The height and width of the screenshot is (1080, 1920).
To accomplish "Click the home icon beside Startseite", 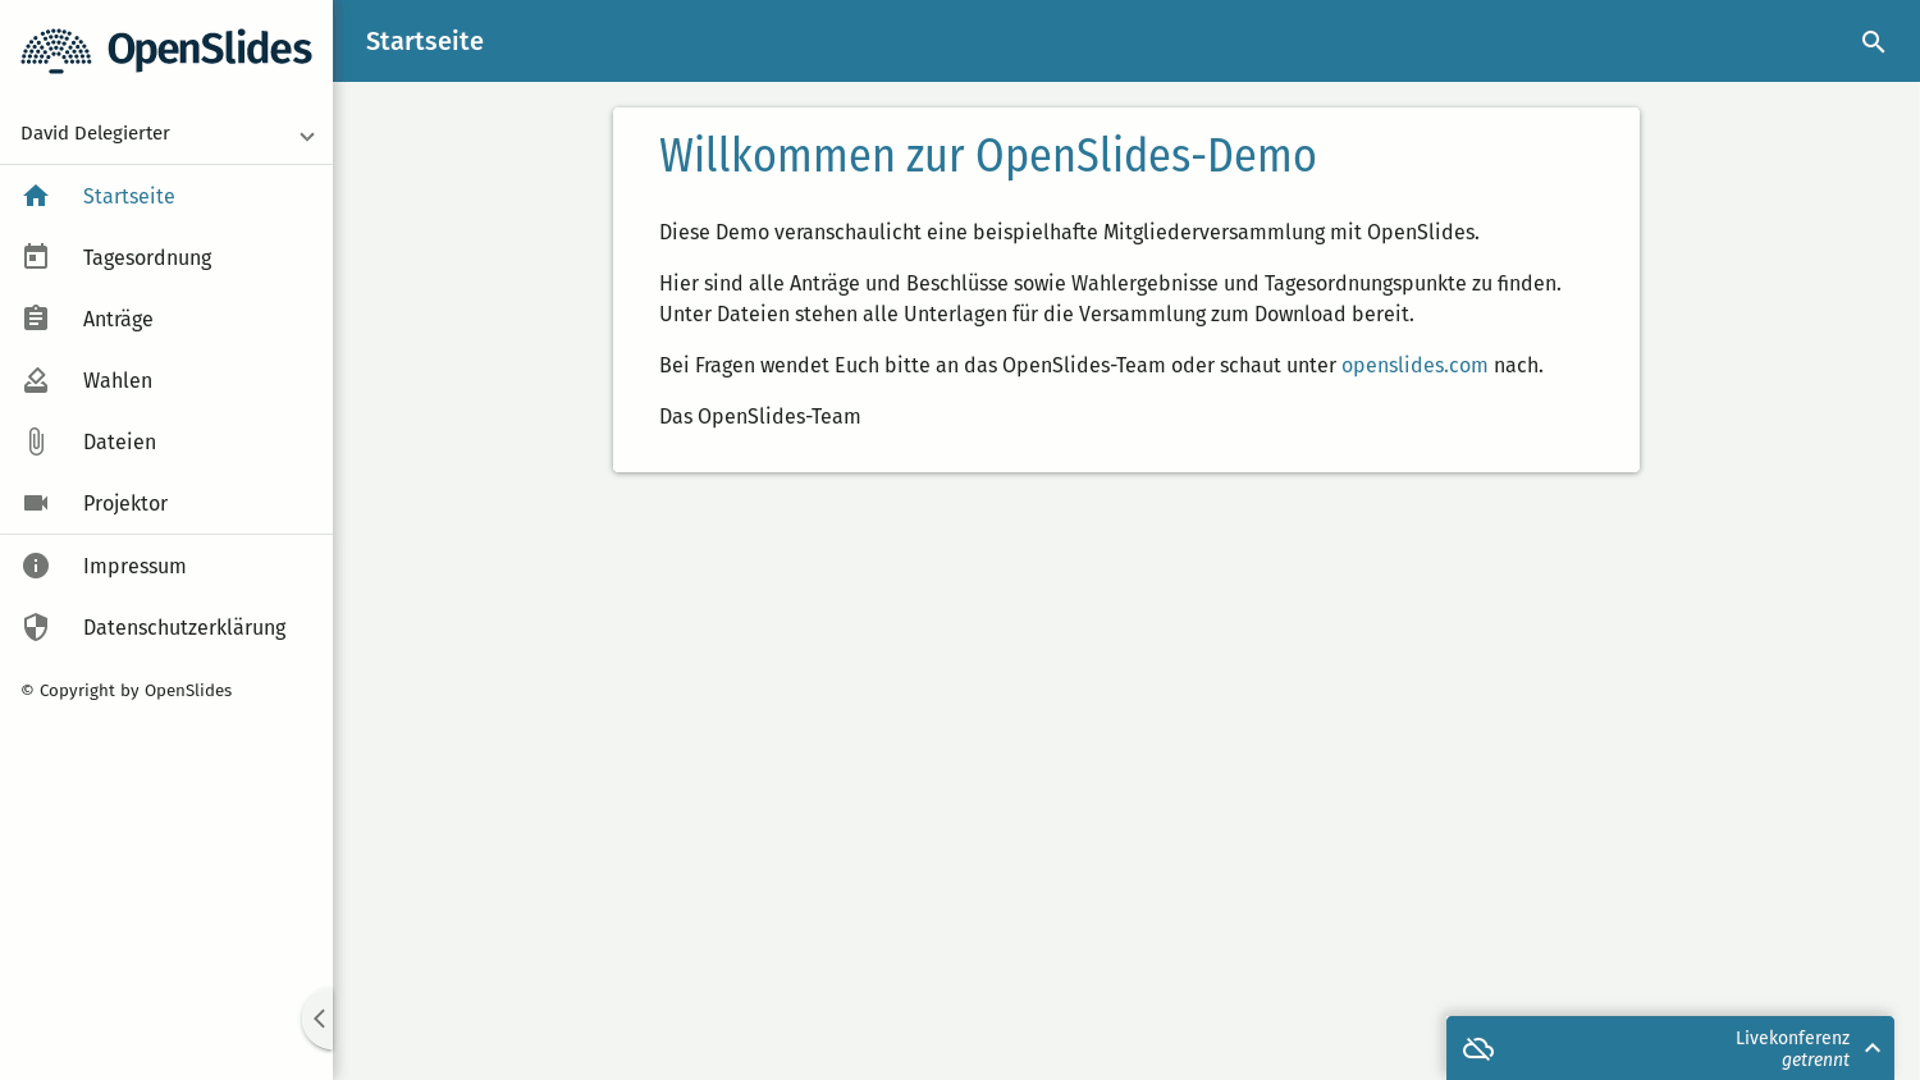I will (x=36, y=196).
